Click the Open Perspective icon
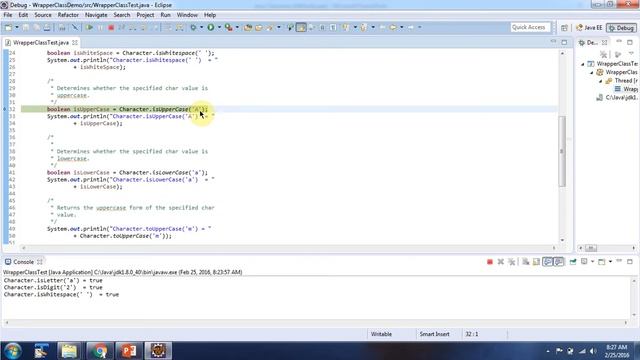Image resolution: width=640 pixels, height=360 pixels. click(x=564, y=28)
